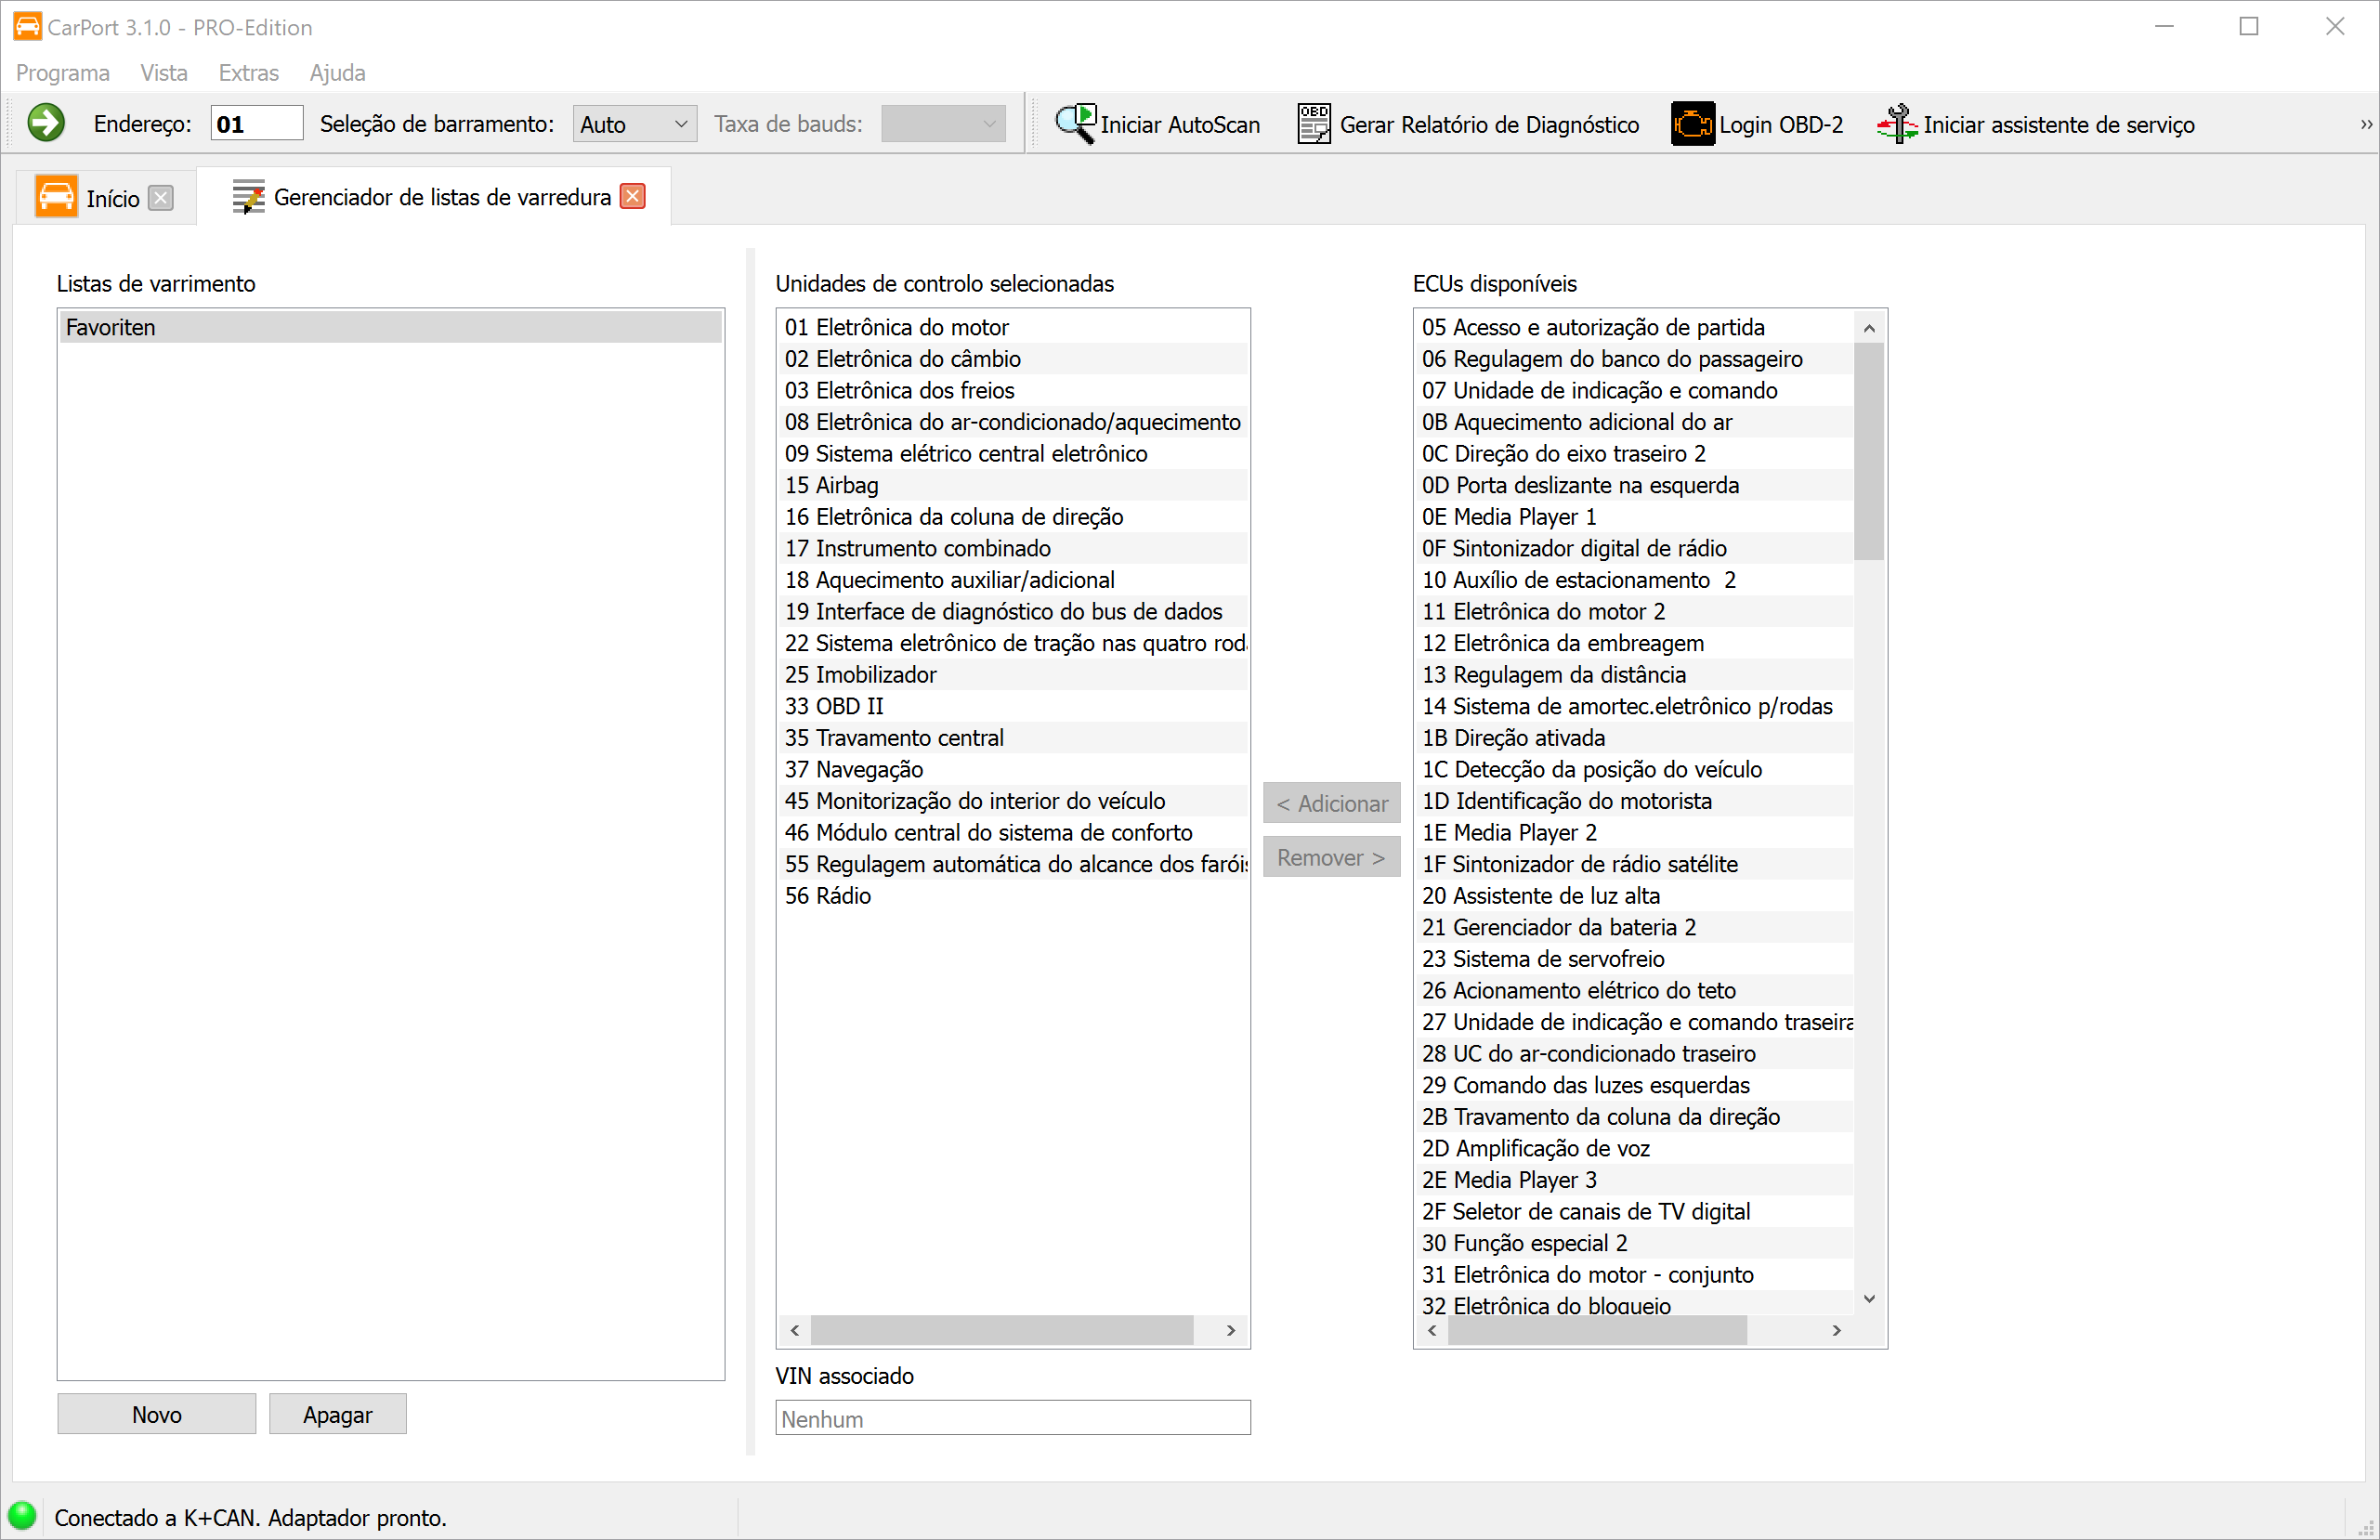Click the Gerar Relatório de Diagnóstico icon
The height and width of the screenshot is (1540, 2380).
click(x=1313, y=122)
